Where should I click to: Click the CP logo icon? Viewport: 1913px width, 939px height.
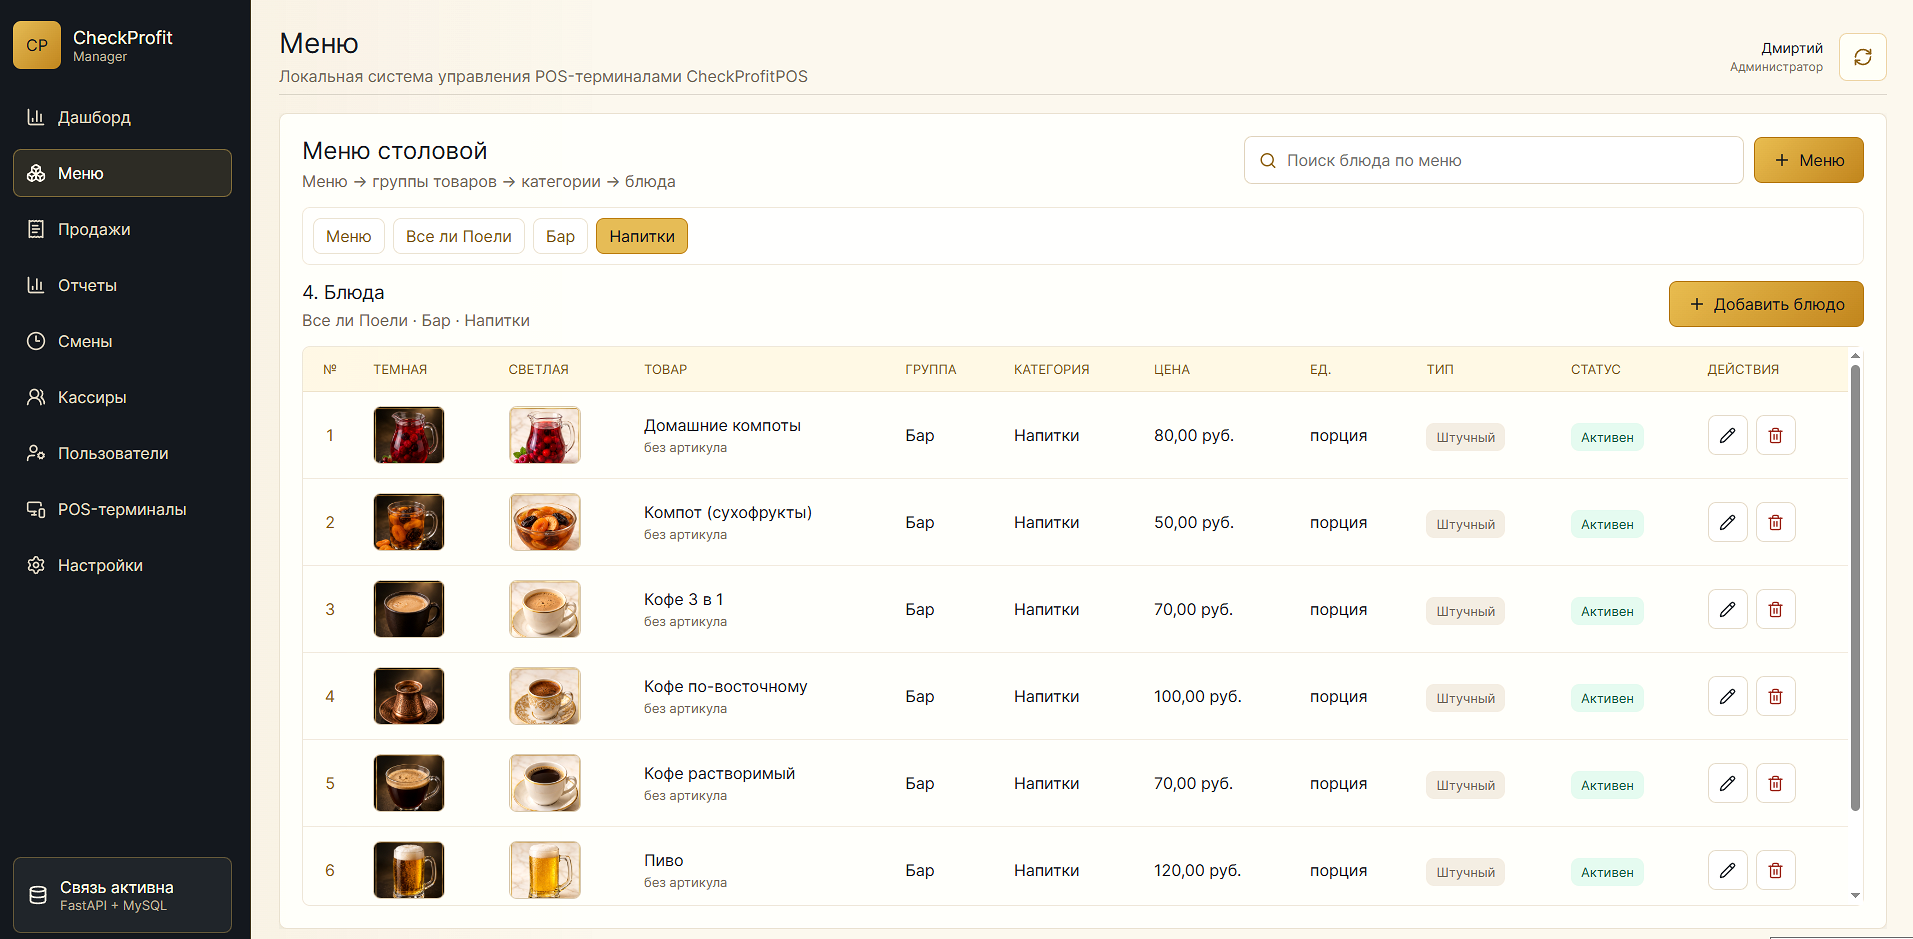click(x=37, y=45)
